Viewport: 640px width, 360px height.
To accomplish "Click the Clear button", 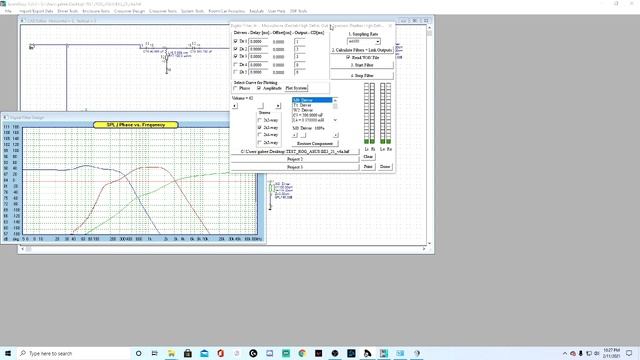I will (x=368, y=157).
